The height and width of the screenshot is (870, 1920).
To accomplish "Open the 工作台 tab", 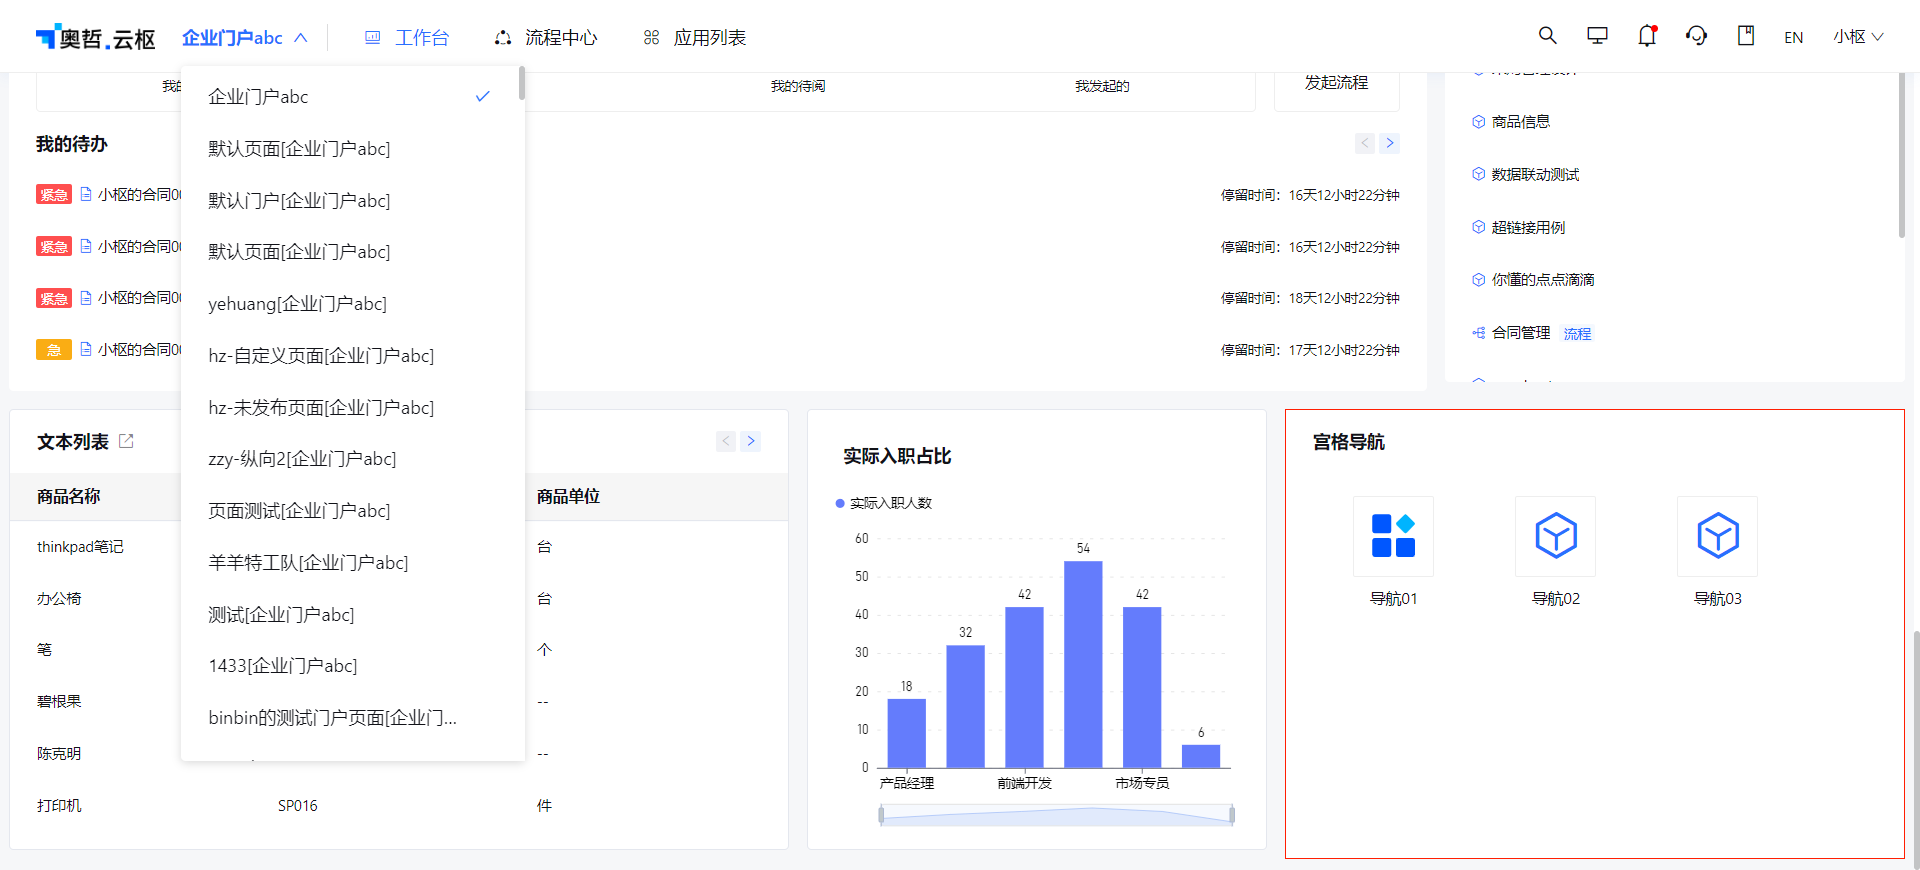I will coord(407,38).
